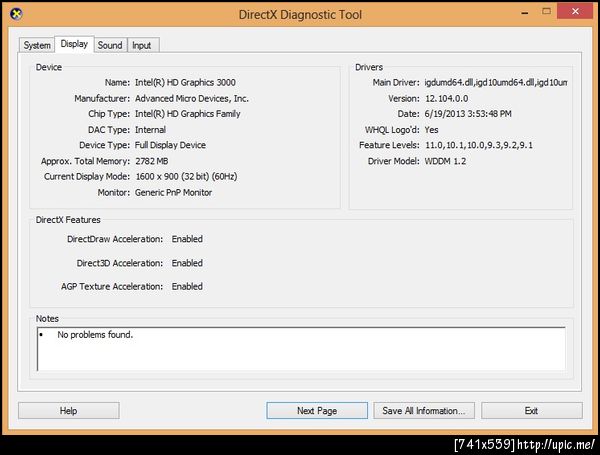The width and height of the screenshot is (600, 455).
Task: Click DirectDraw Acceleration 'Enabled' value
Action: [x=187, y=239]
